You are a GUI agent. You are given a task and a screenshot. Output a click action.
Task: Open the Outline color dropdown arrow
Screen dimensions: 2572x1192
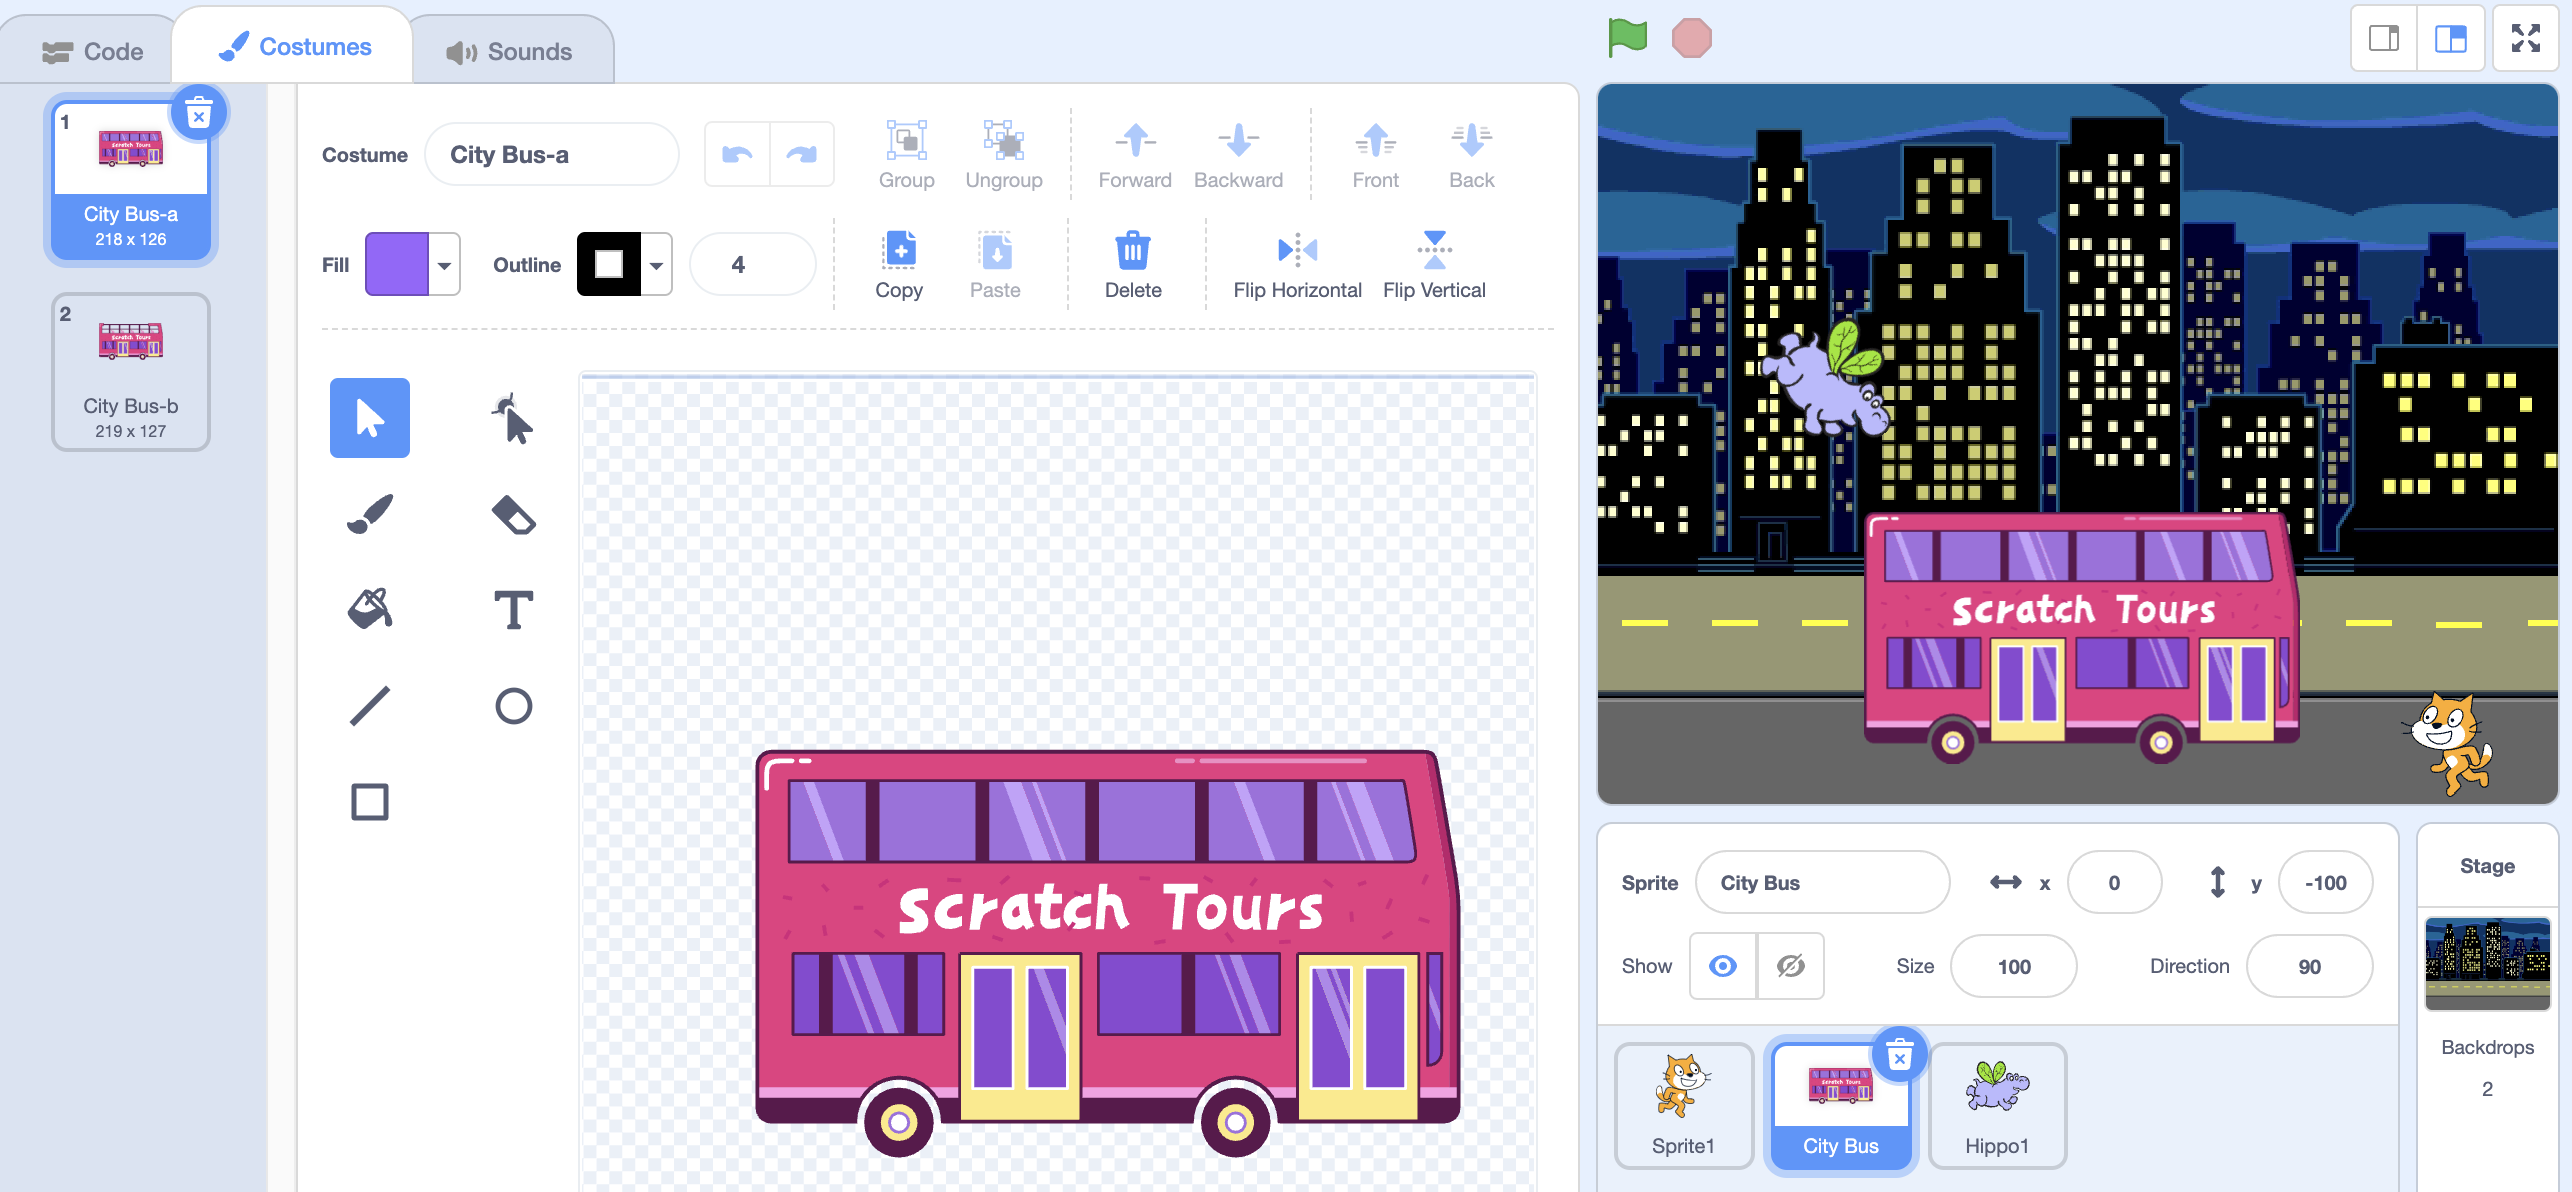(x=656, y=265)
